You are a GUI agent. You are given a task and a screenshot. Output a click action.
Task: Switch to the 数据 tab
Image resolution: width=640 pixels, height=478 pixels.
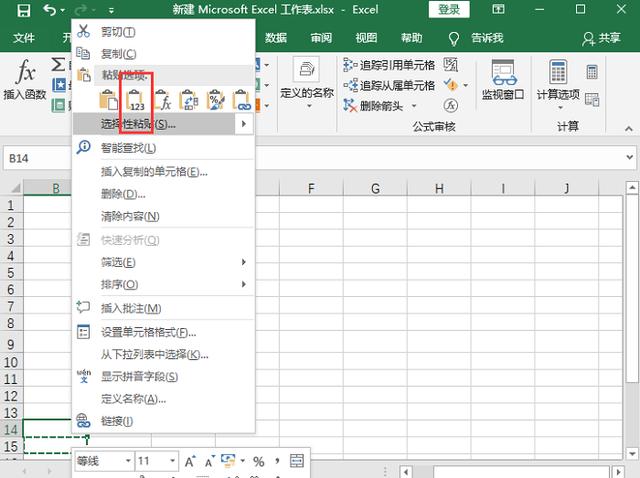(276, 38)
